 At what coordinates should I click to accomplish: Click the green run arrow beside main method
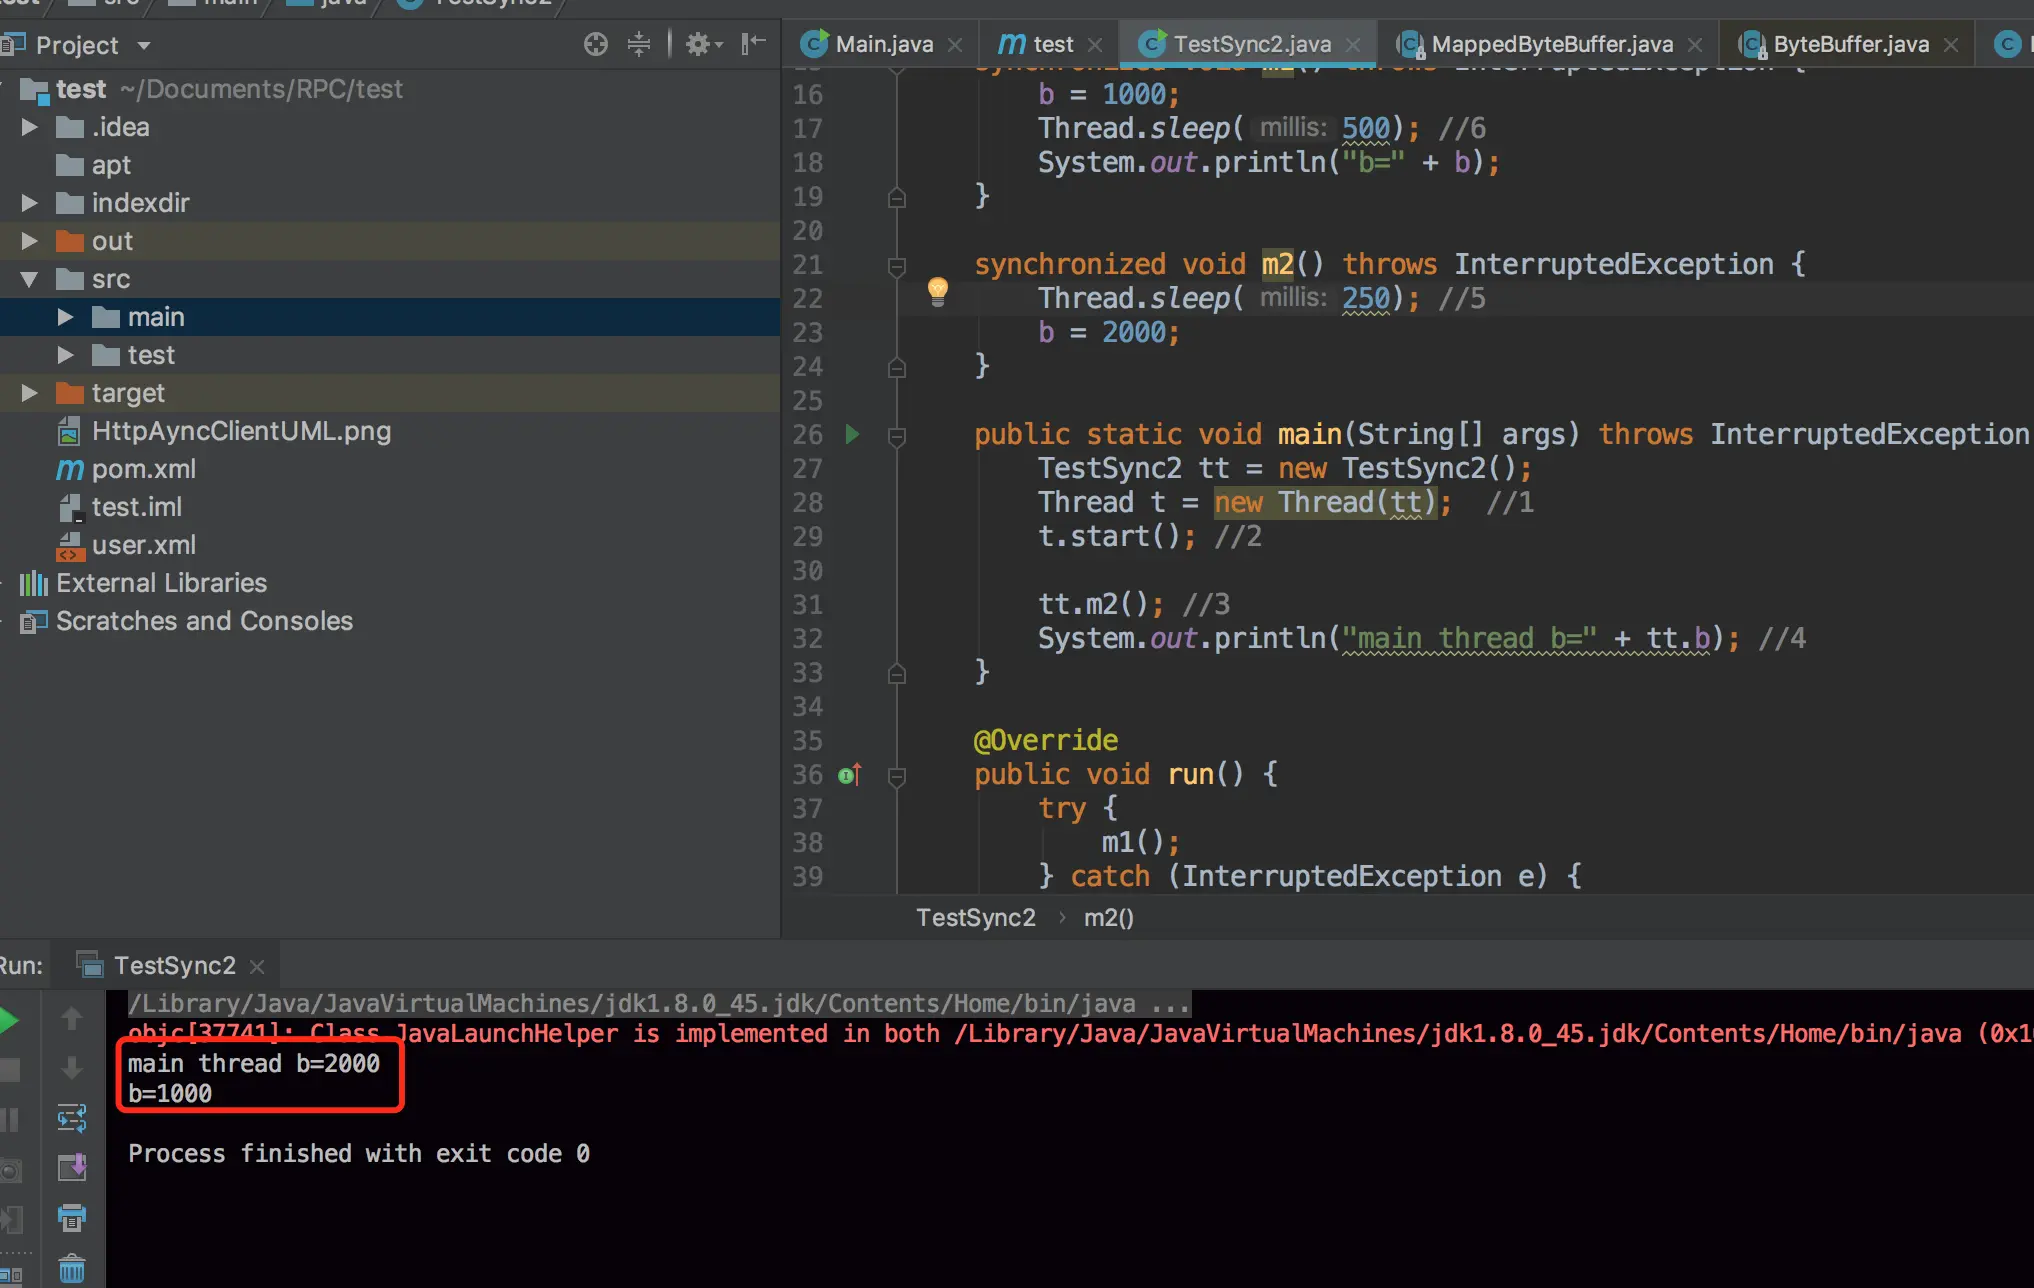point(852,434)
